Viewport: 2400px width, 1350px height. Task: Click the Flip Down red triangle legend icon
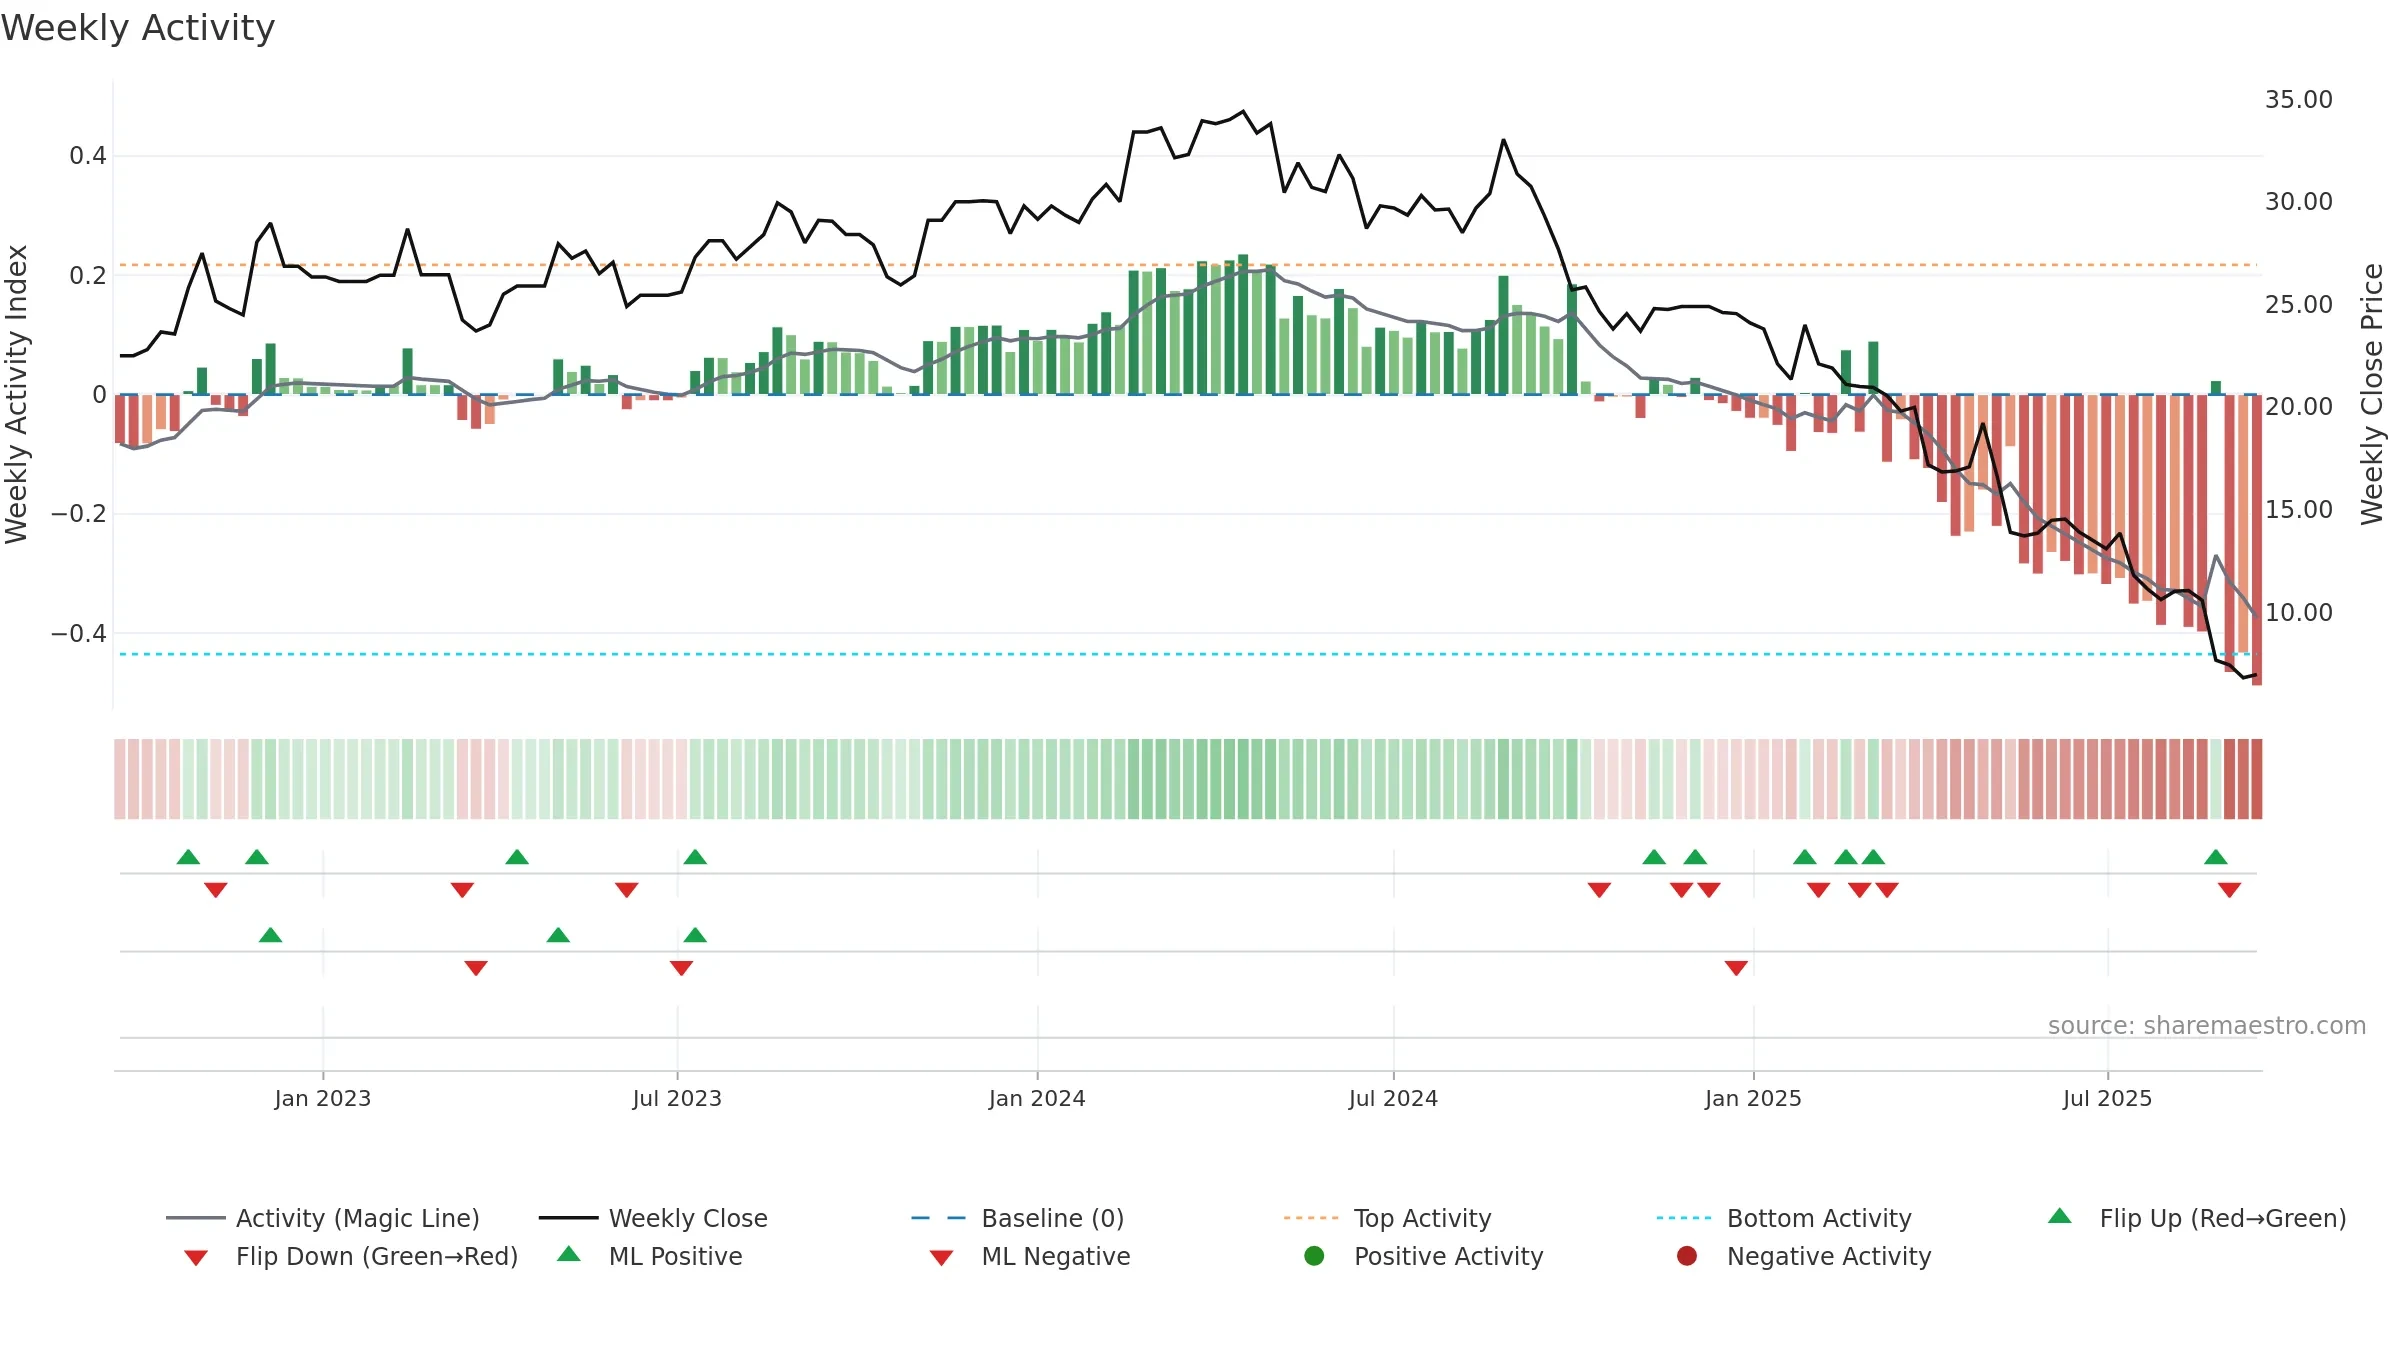point(196,1258)
